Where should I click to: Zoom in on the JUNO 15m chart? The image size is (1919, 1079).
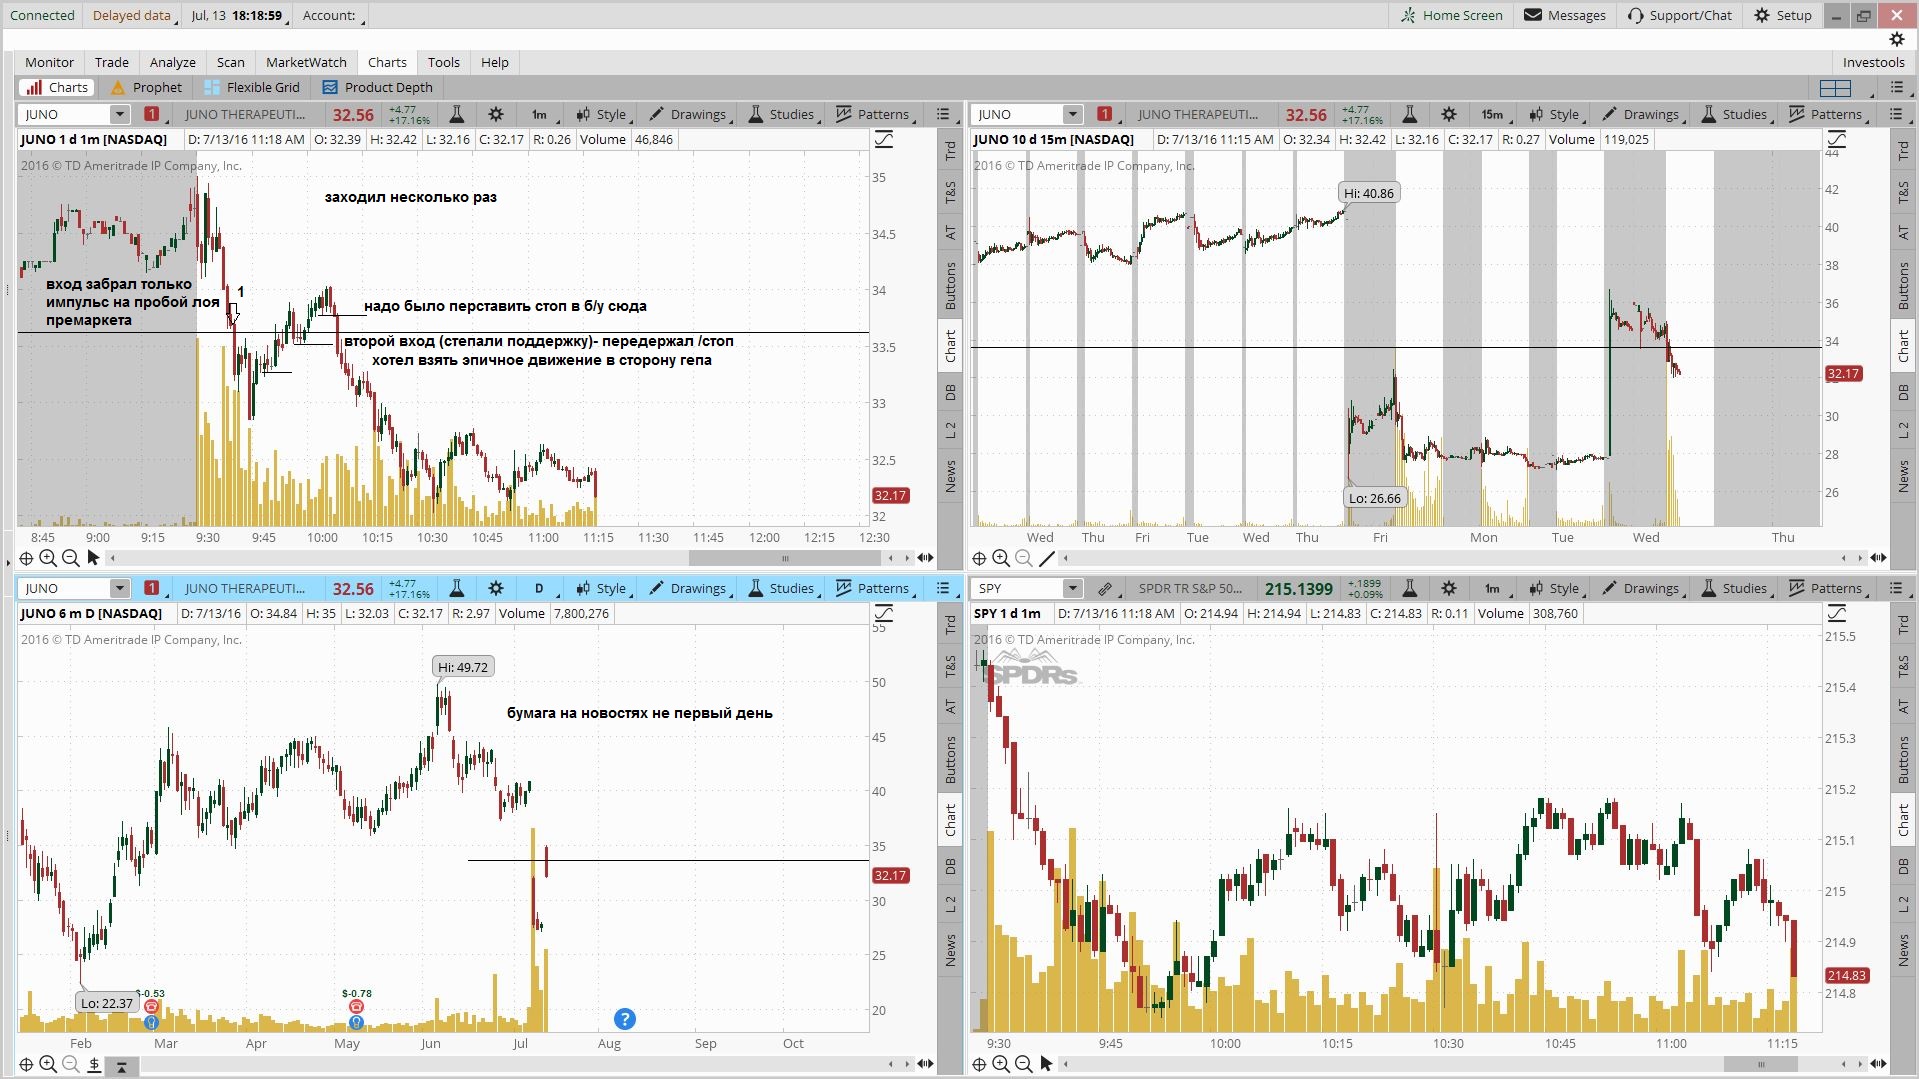point(1000,558)
